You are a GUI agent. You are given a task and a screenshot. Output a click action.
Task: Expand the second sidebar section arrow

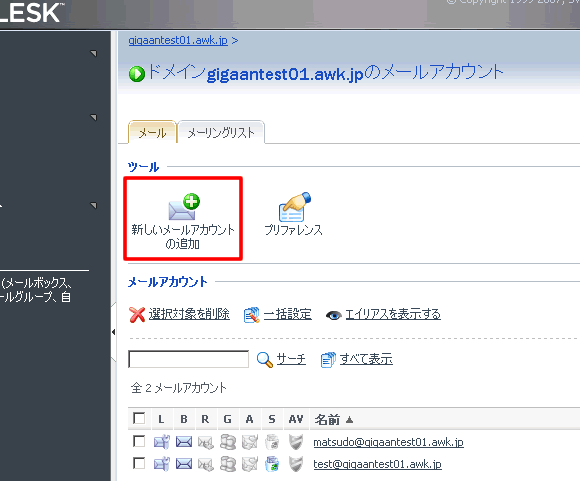(94, 117)
